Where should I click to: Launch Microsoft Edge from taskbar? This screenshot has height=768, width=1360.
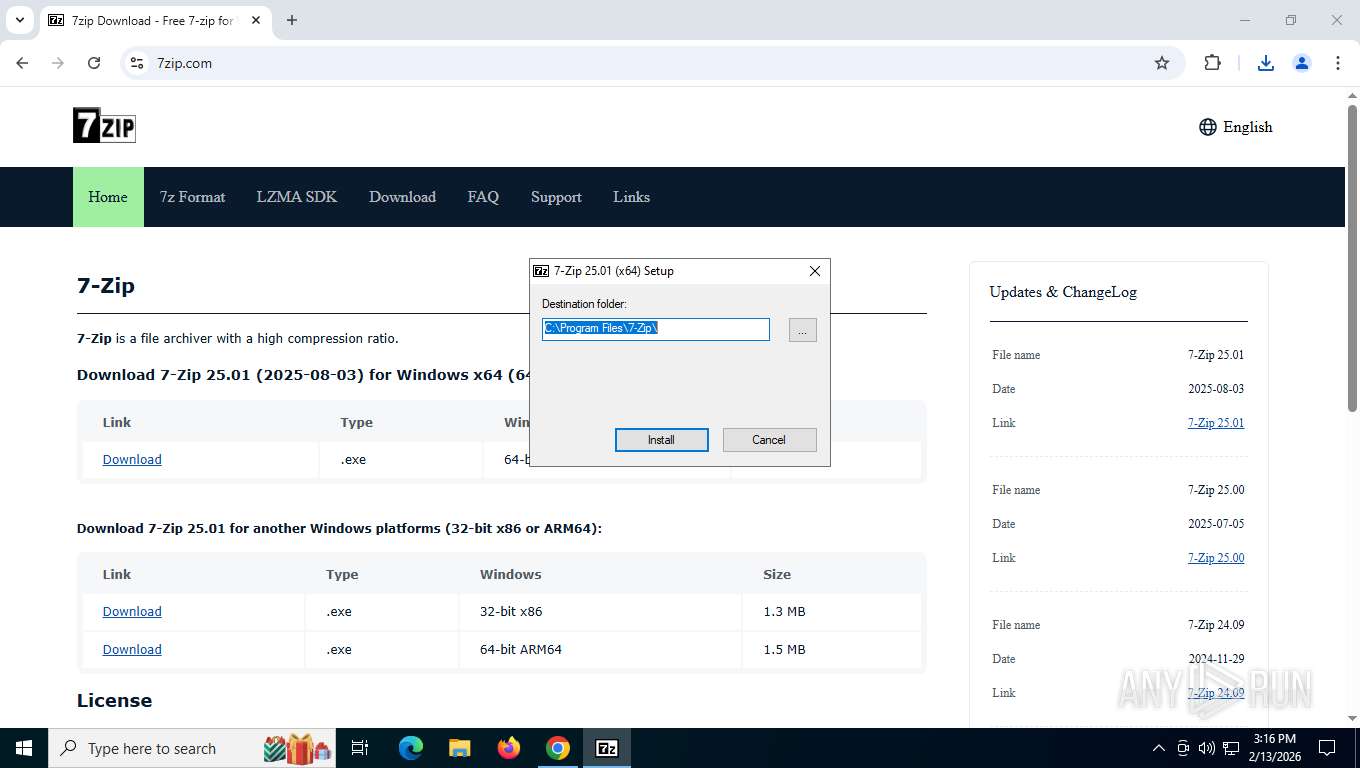click(x=411, y=748)
